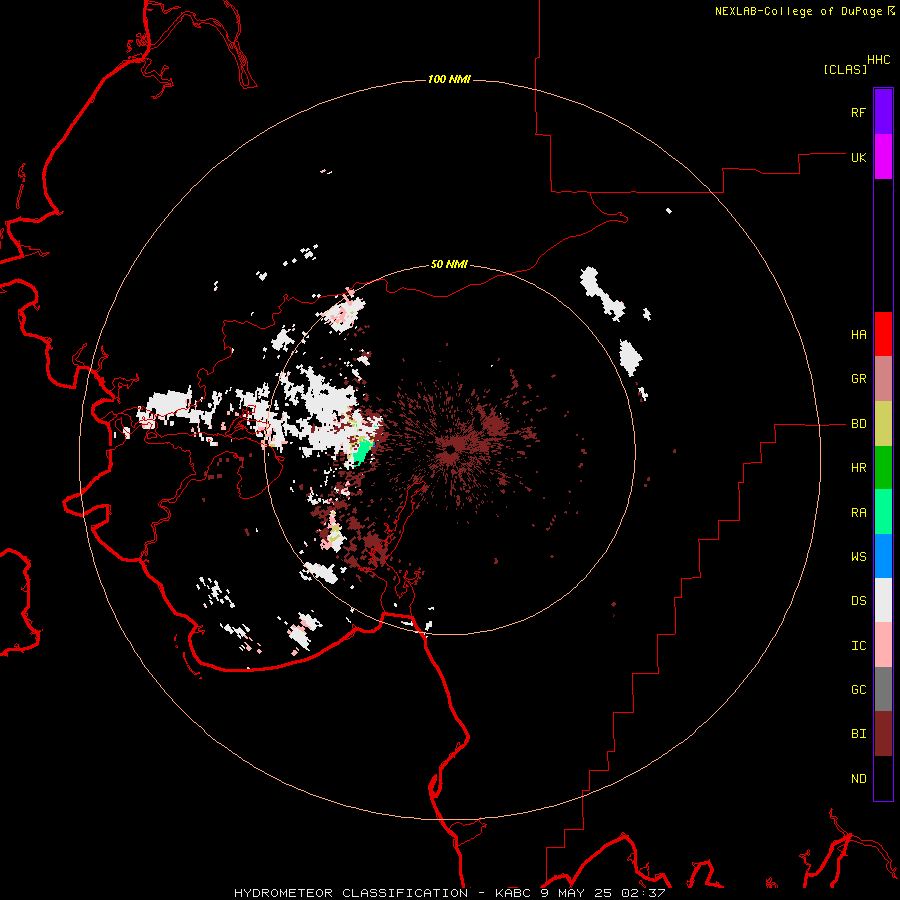Click the RA legend label
Viewport: 900px width, 900px height.
point(858,513)
